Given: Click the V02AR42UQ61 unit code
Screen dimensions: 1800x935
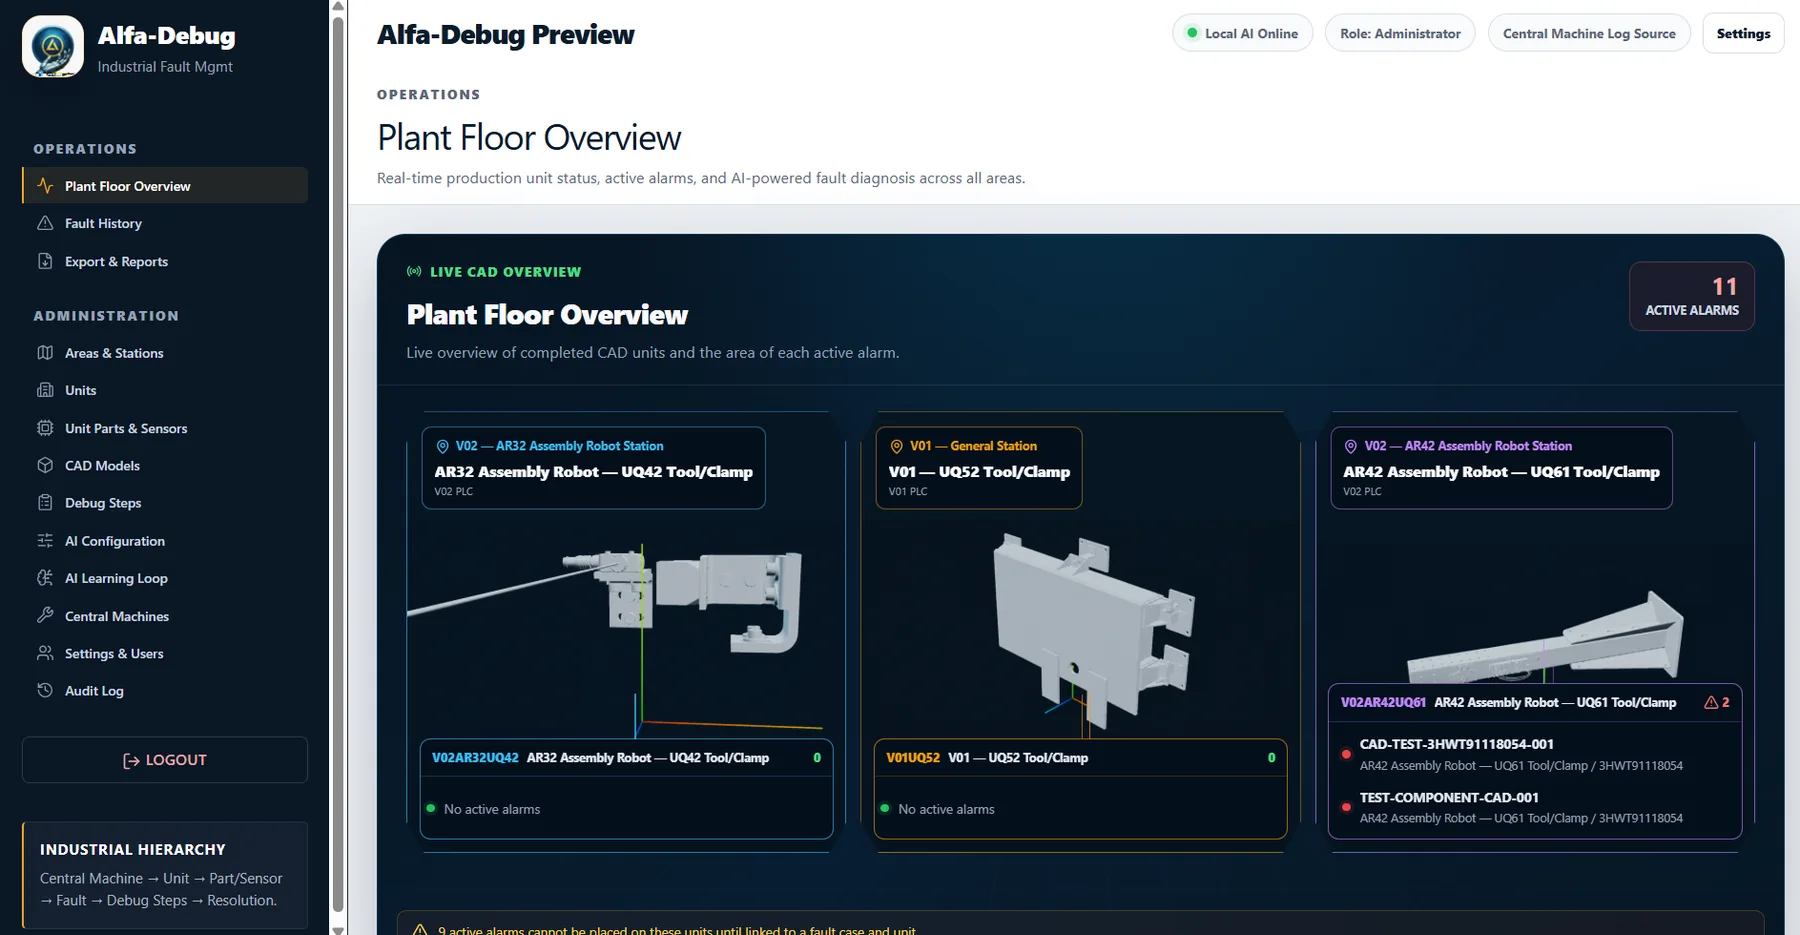Looking at the screenshot, I should pos(1383,703).
